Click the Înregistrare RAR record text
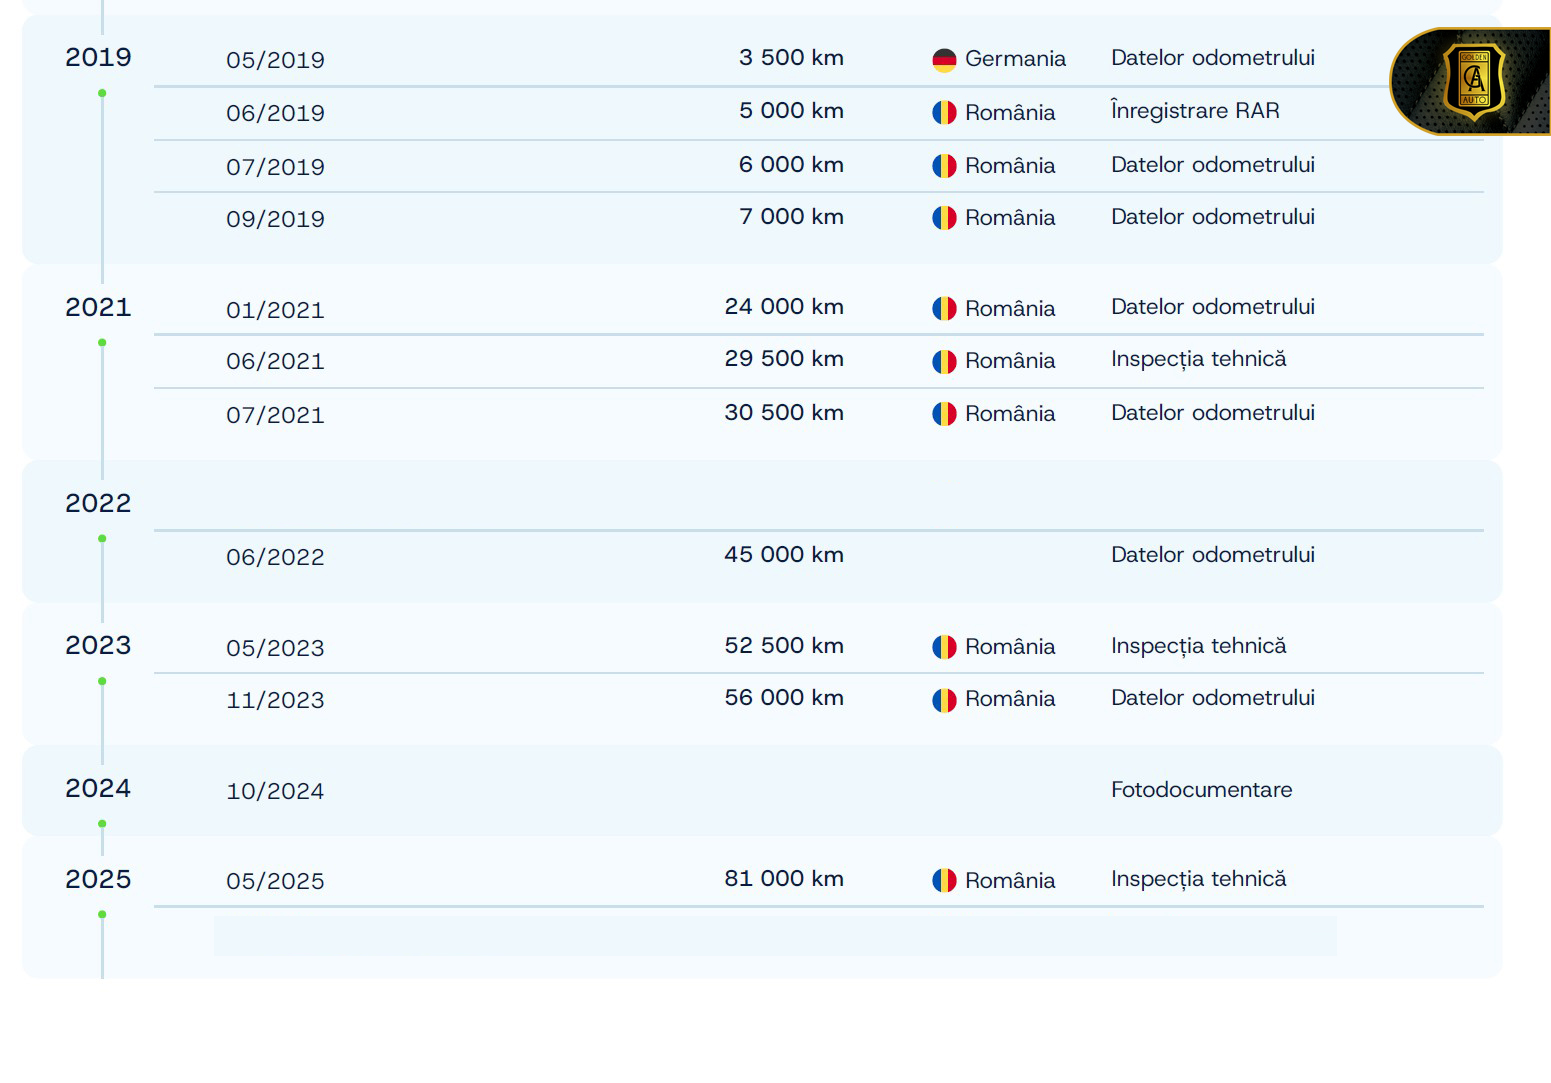 [1195, 111]
